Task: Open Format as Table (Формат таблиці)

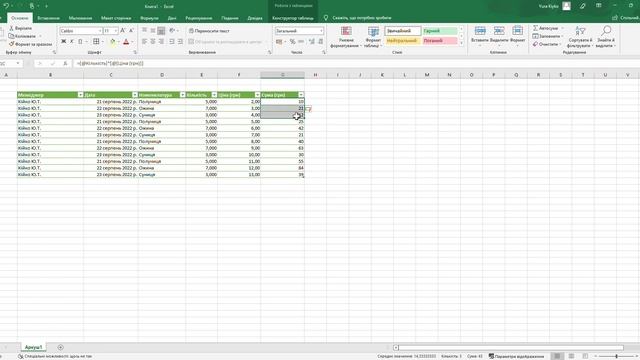Action: point(373,37)
